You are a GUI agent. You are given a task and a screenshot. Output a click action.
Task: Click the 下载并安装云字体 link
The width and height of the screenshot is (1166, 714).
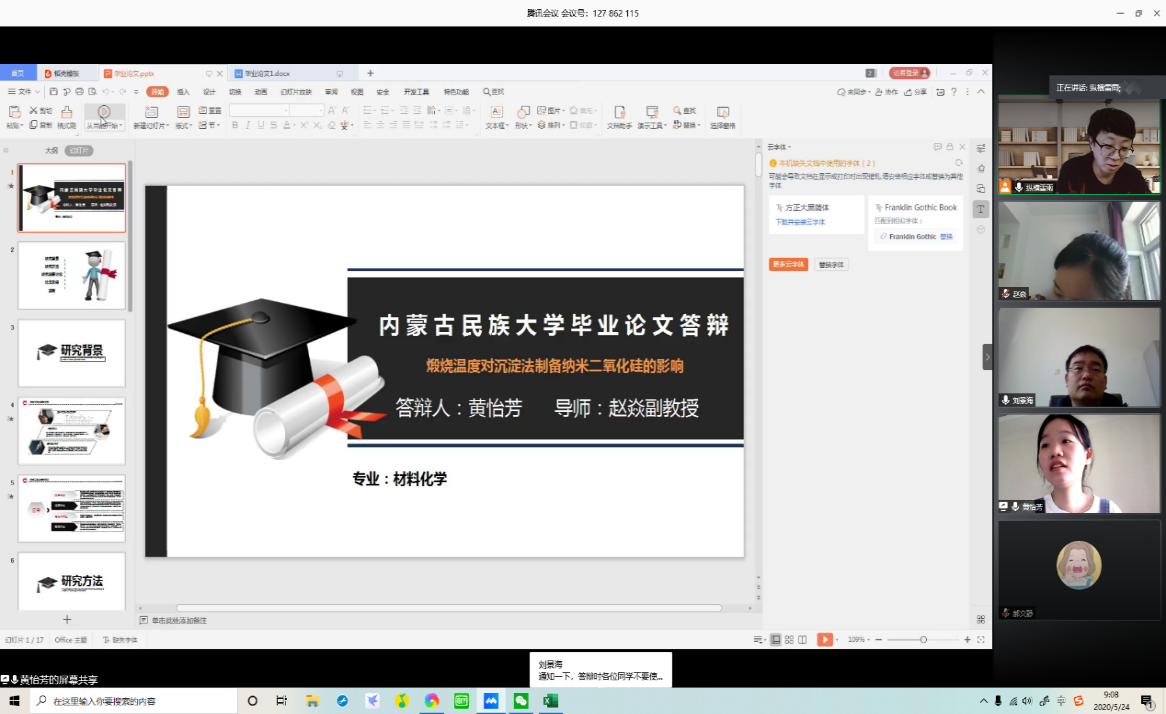(x=800, y=222)
